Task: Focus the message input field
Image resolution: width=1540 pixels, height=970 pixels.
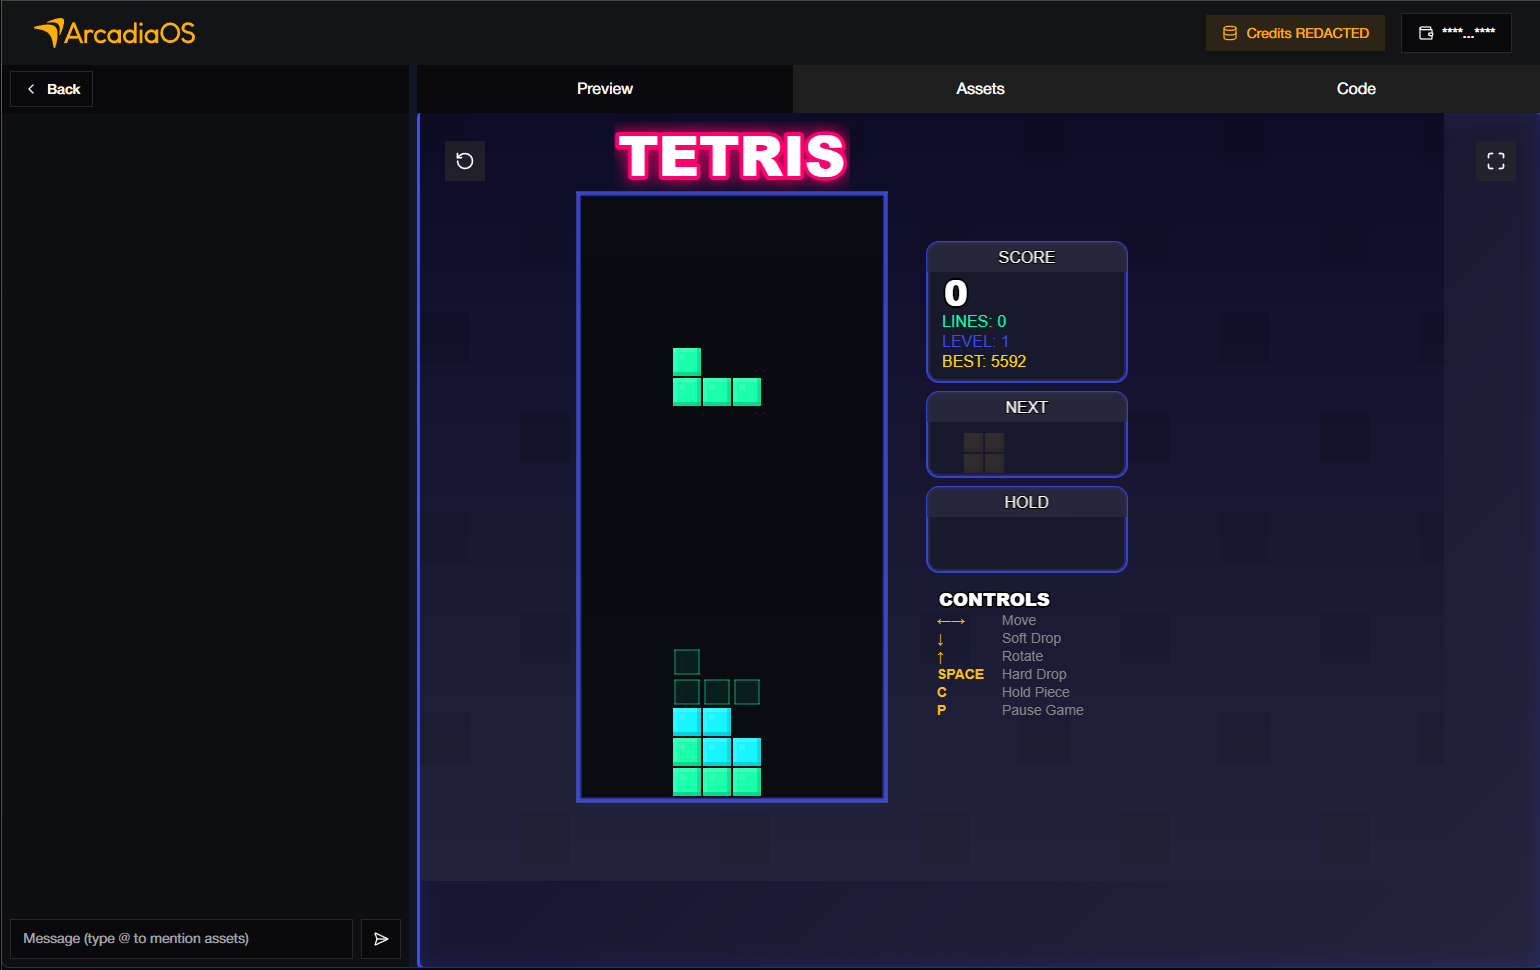Action: pyautogui.click(x=181, y=939)
